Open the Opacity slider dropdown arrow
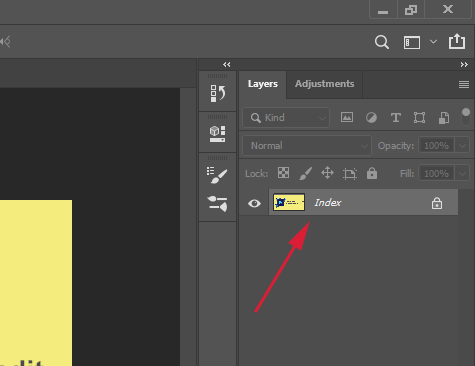 pyautogui.click(x=462, y=146)
